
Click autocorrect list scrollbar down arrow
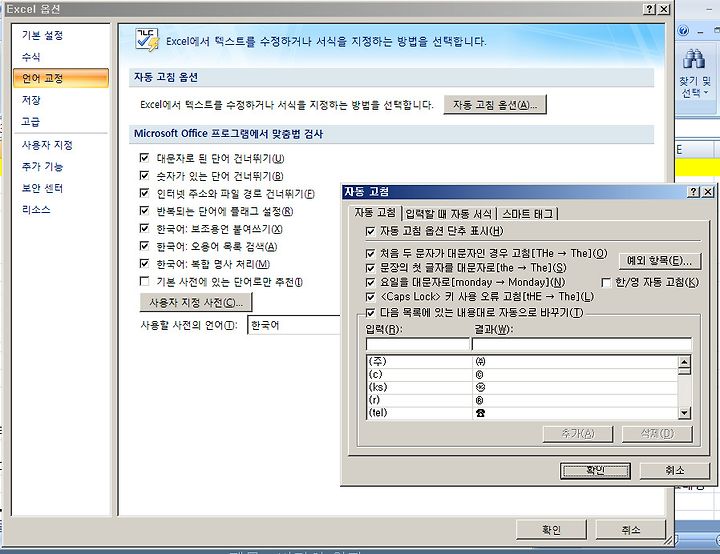(684, 413)
